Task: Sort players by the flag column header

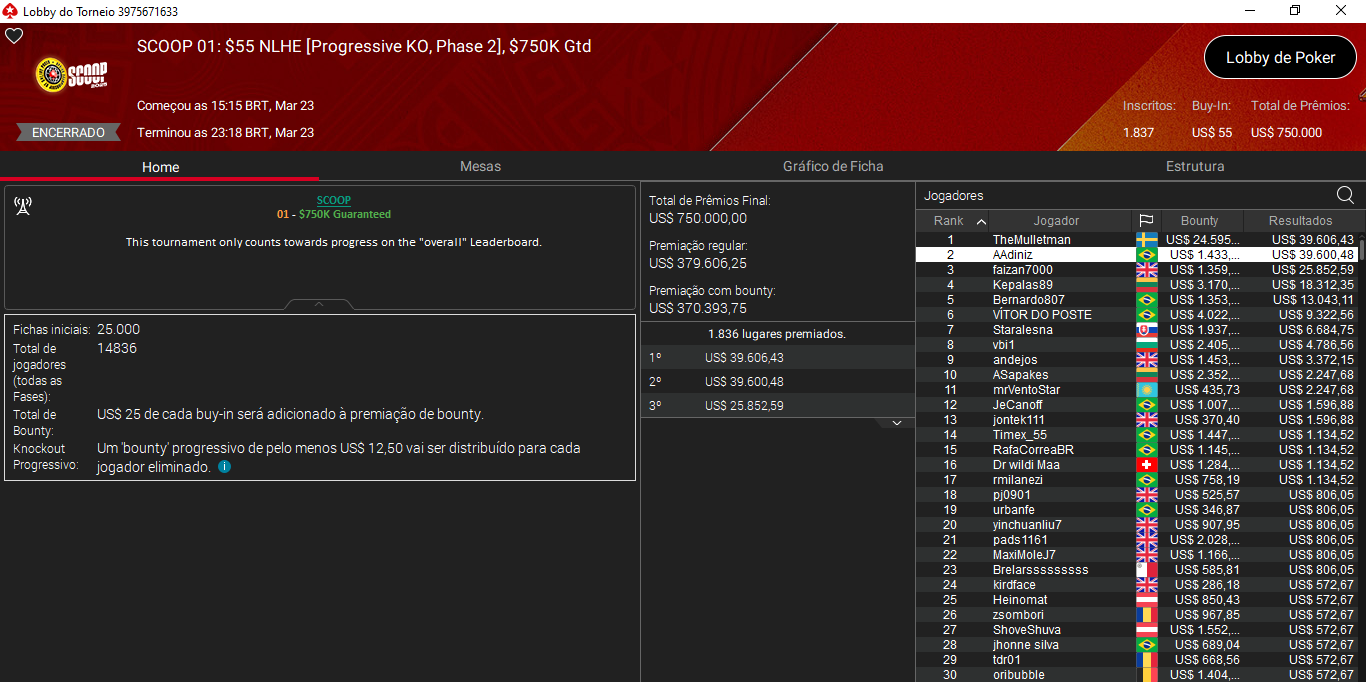Action: point(1146,221)
